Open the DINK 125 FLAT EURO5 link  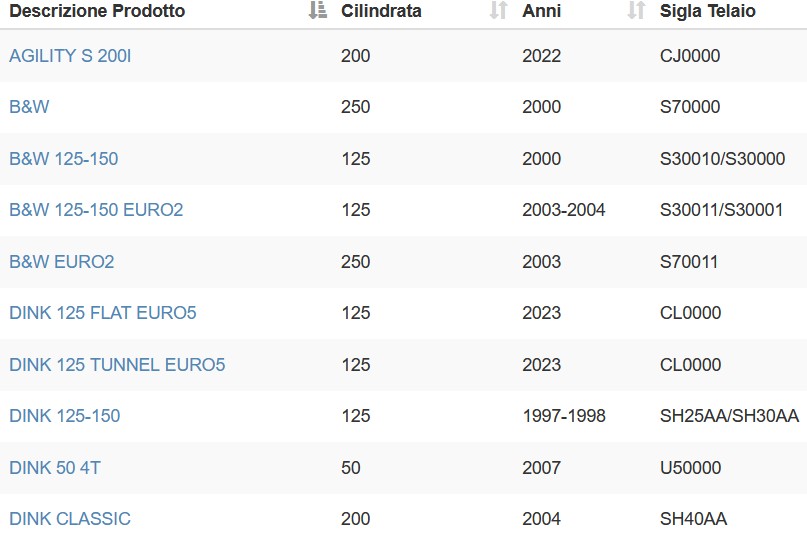103,313
